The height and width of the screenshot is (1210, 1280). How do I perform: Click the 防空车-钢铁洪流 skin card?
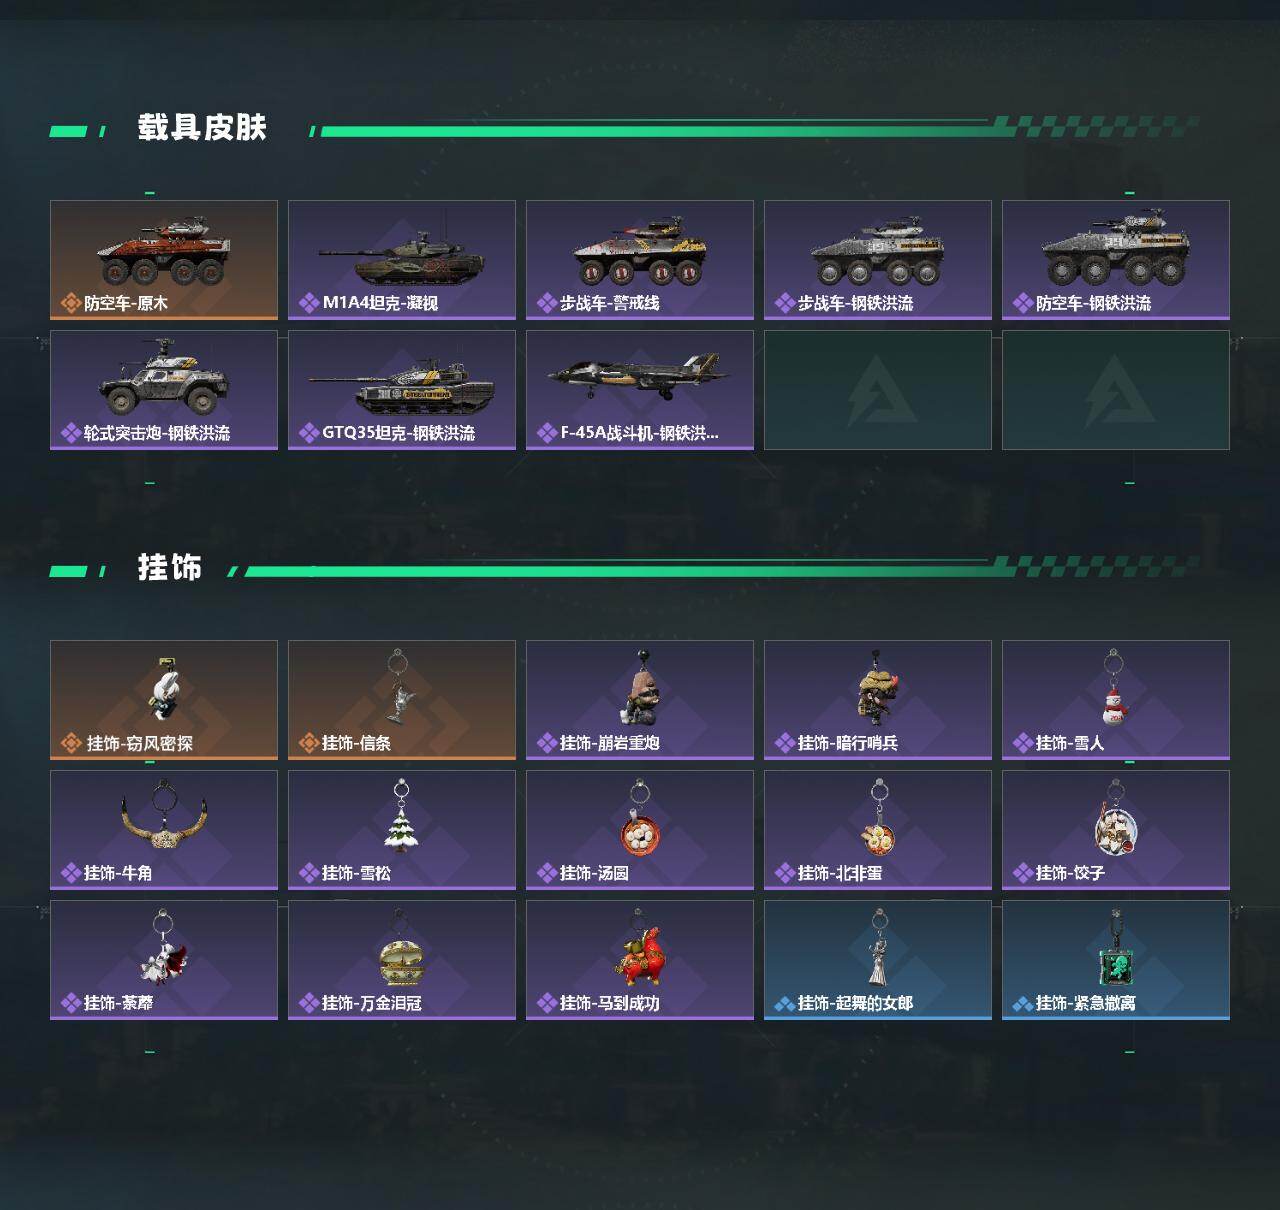pyautogui.click(x=1116, y=260)
